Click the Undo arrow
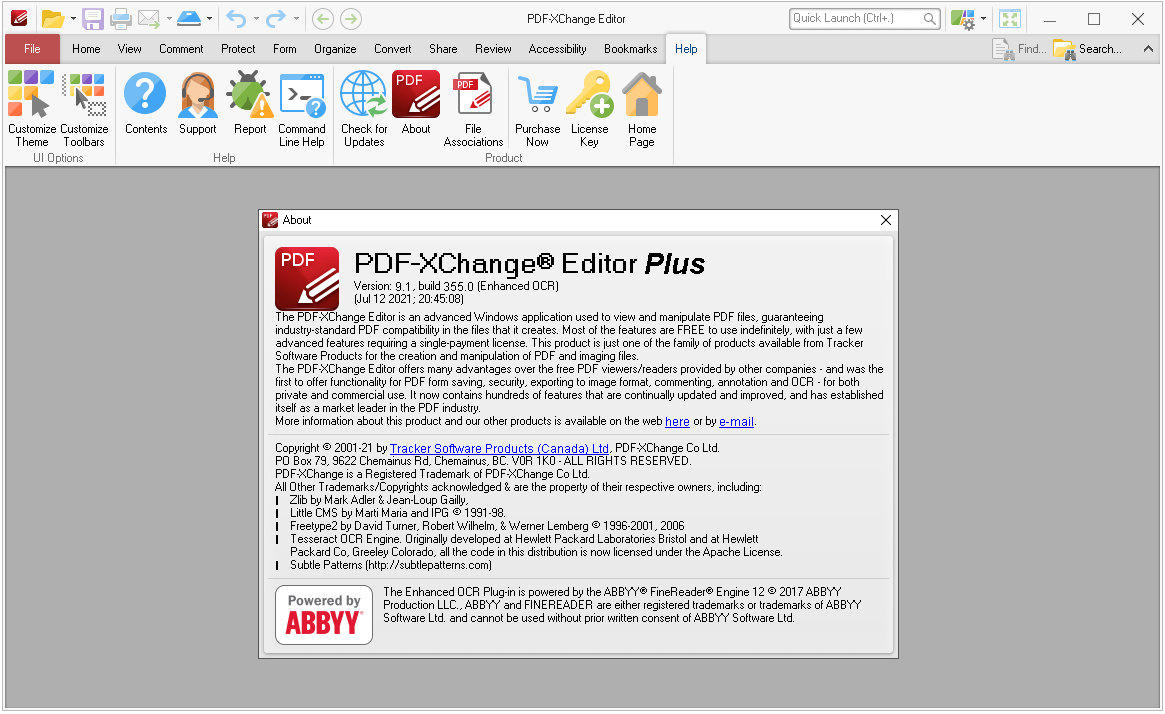 click(236, 19)
